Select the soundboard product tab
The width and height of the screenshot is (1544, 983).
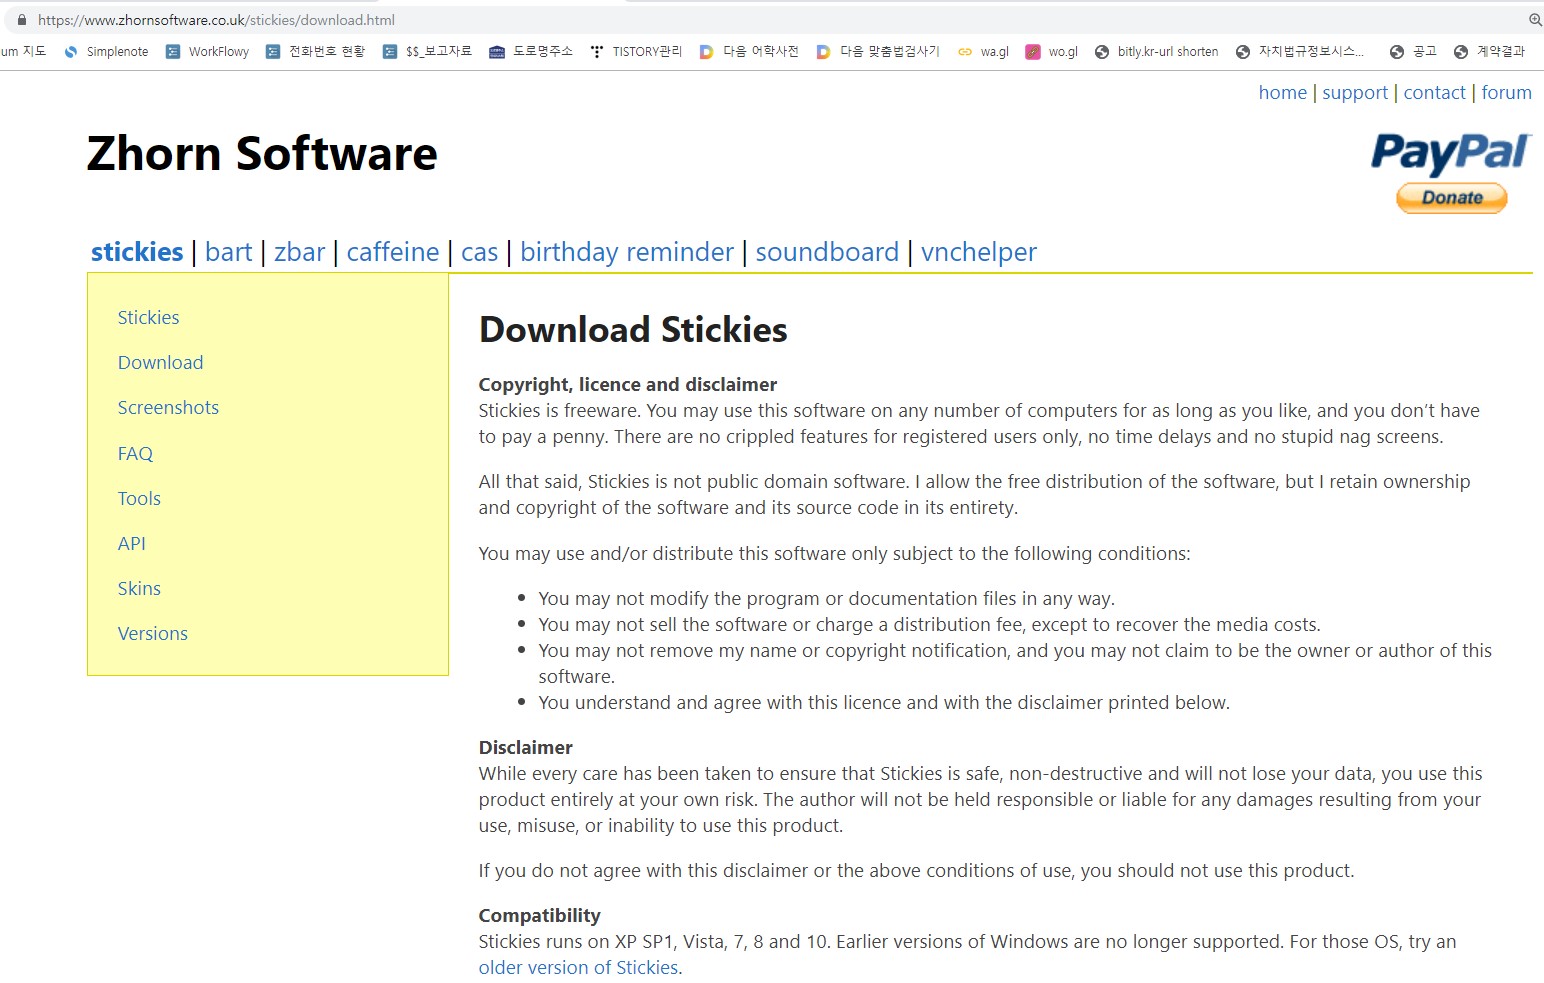click(x=827, y=252)
